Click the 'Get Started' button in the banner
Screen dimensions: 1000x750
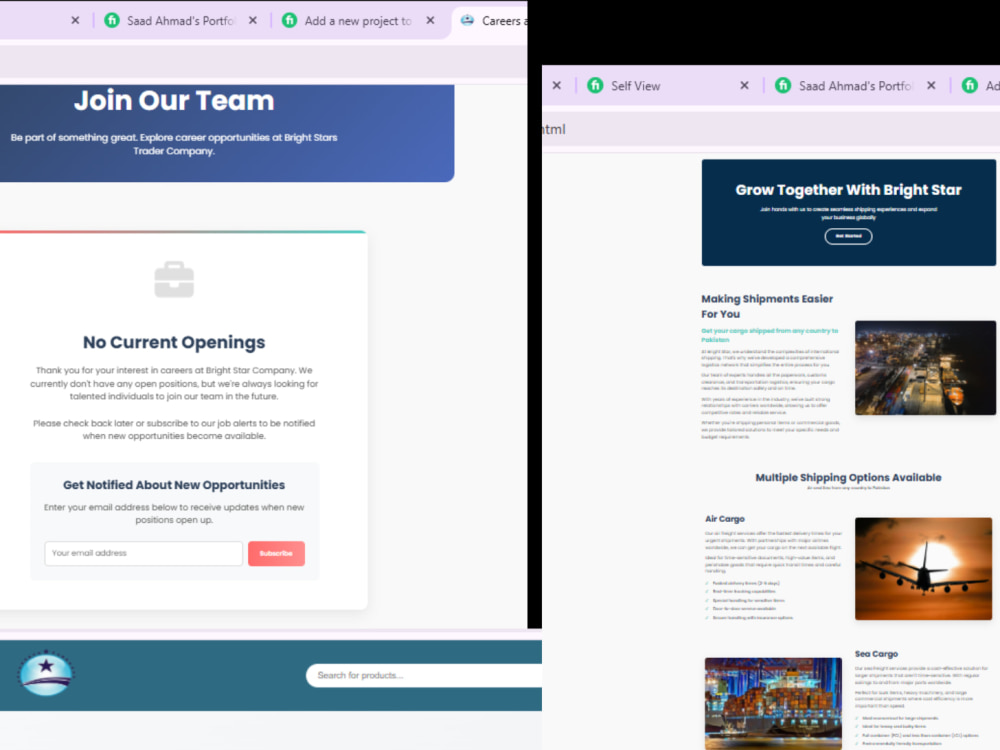pyautogui.click(x=848, y=237)
